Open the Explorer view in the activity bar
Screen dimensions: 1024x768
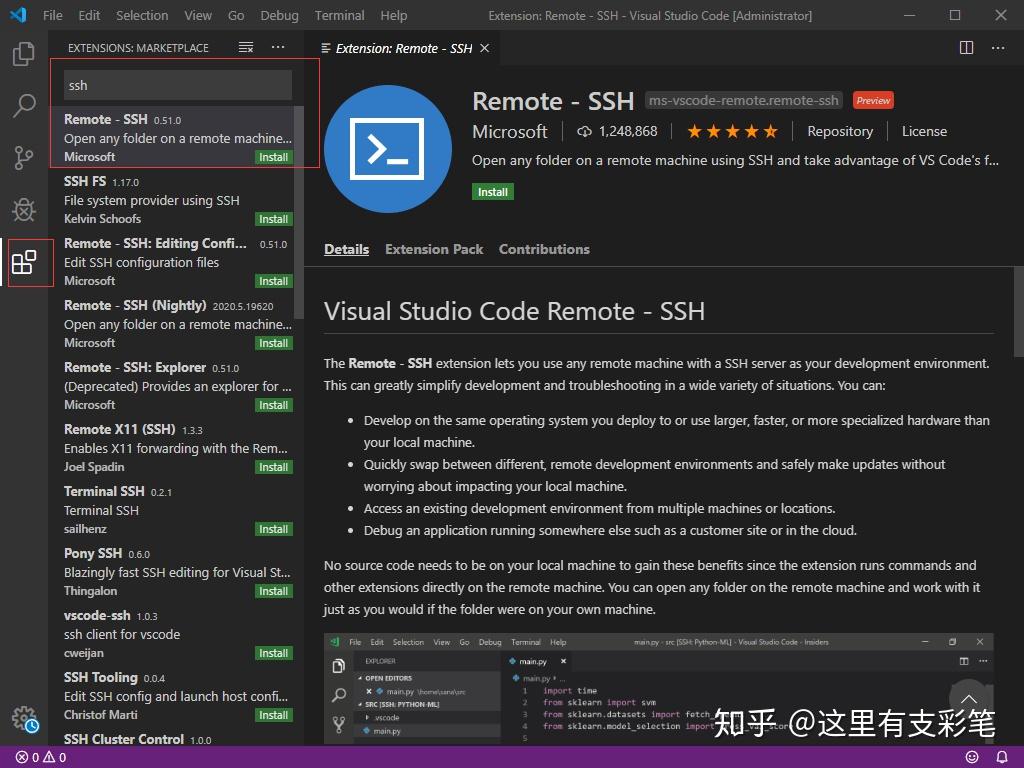(x=22, y=56)
